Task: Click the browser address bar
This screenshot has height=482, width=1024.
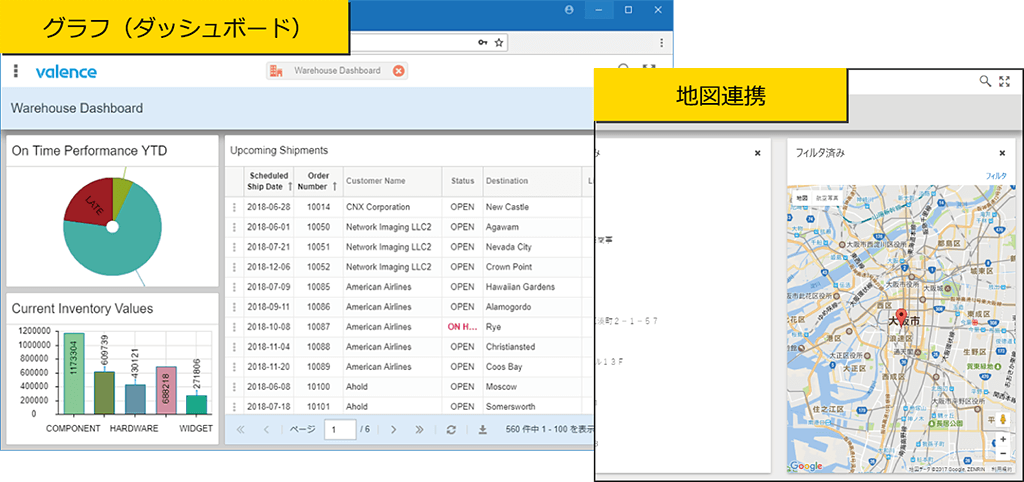Action: coord(429,42)
